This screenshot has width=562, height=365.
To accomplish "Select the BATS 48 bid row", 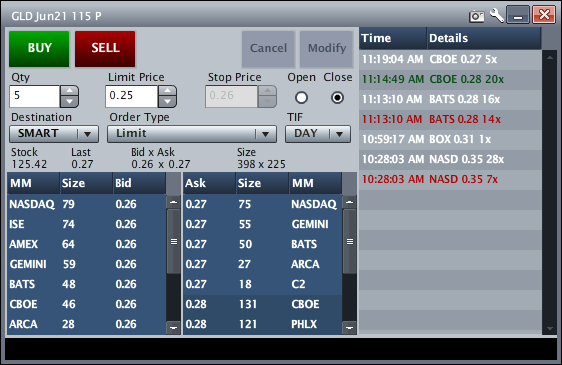I will click(86, 284).
